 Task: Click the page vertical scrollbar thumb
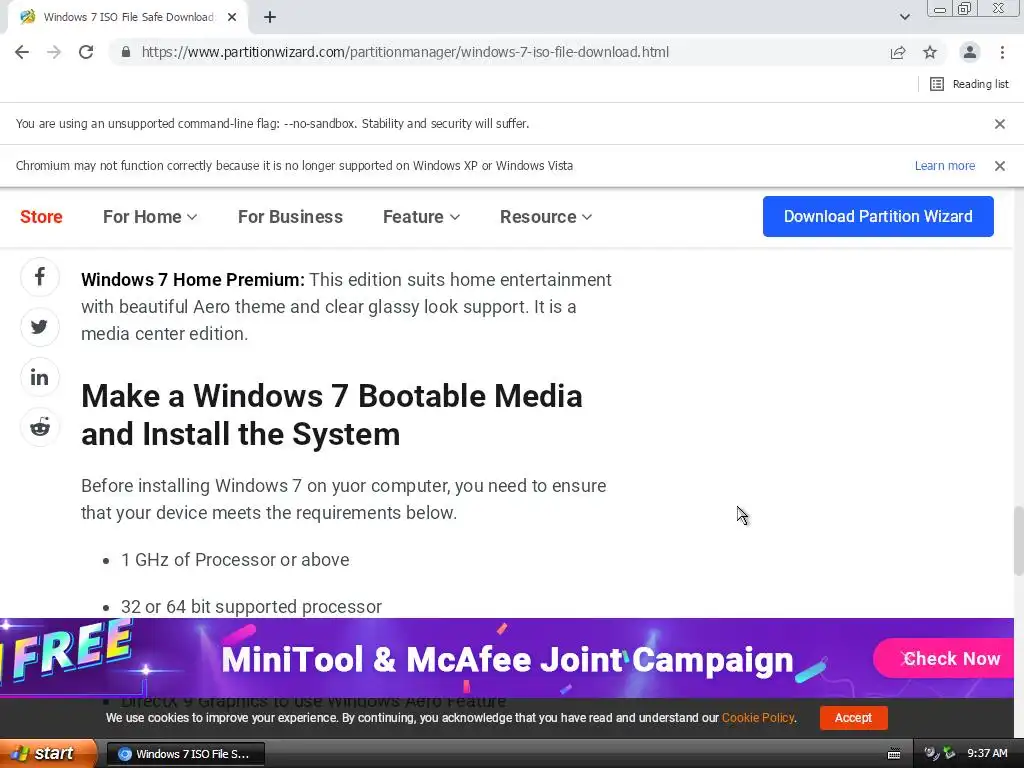[x=1018, y=541]
